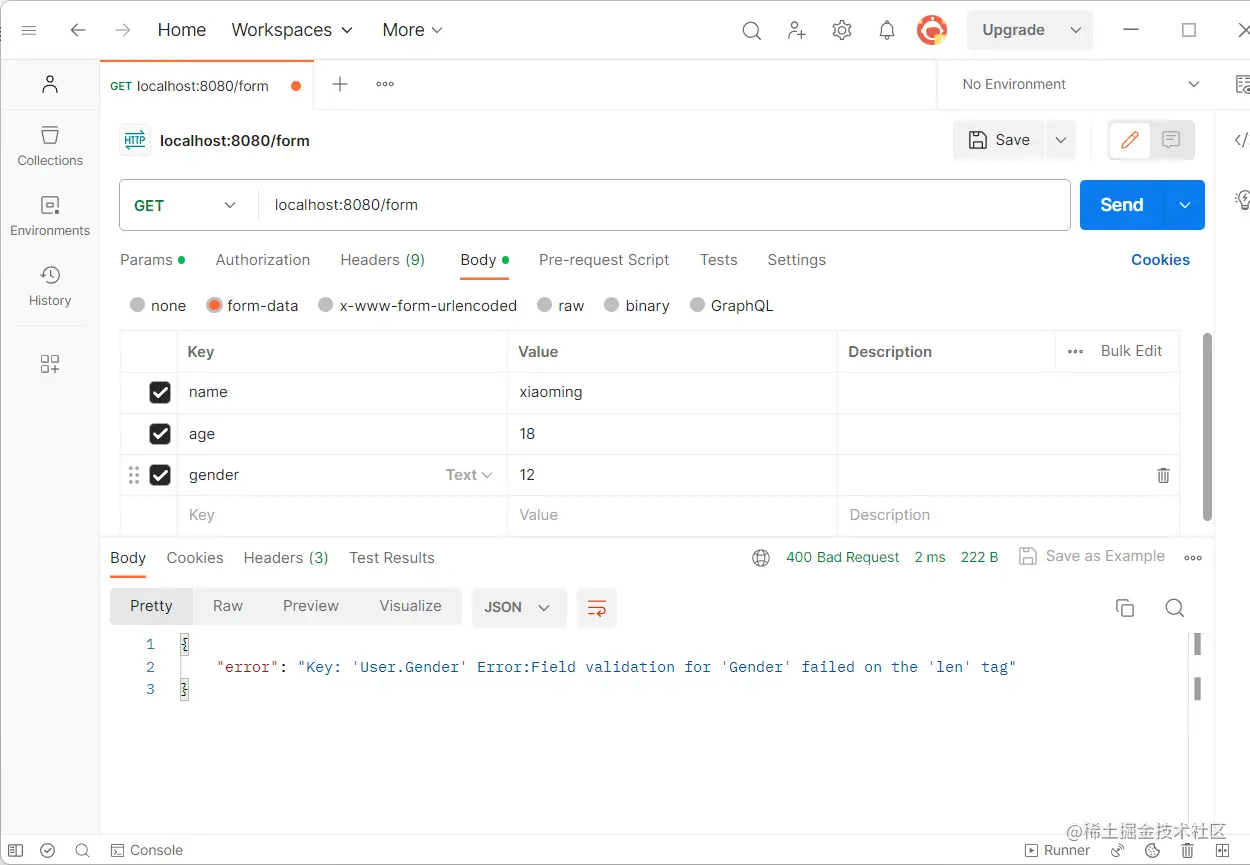Open the GET method dropdown

[188, 205]
